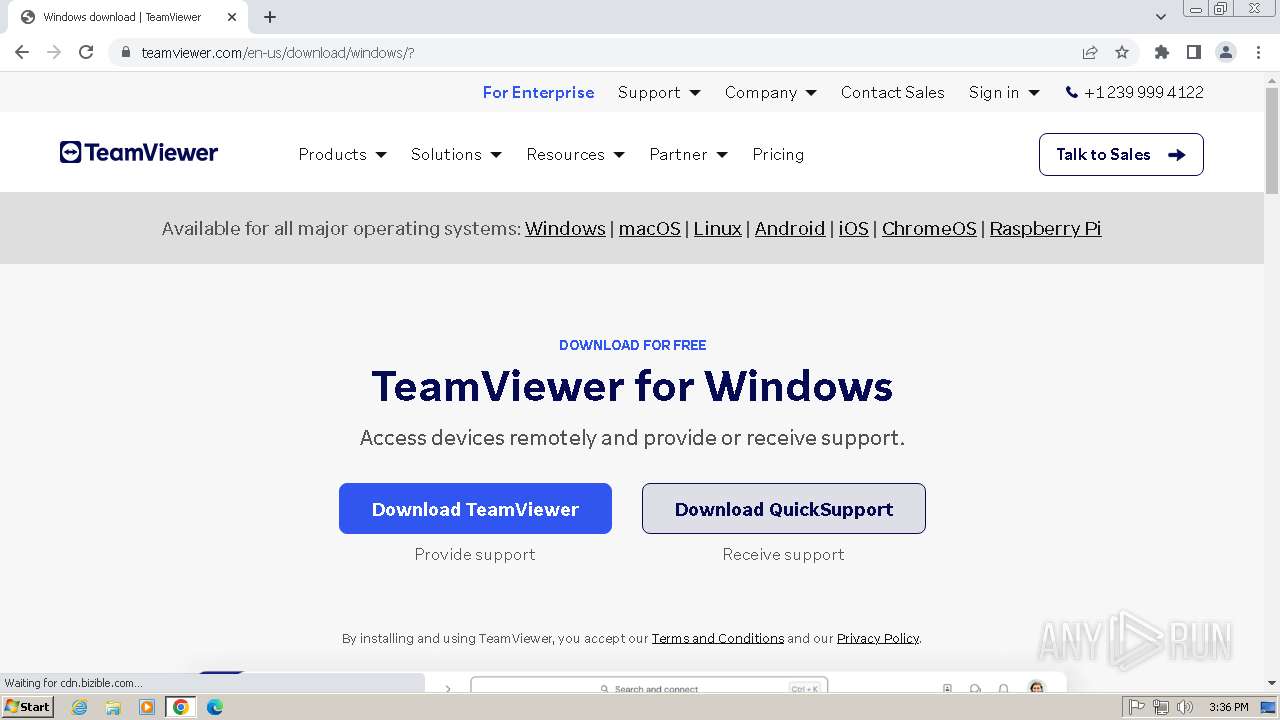The width and height of the screenshot is (1280, 720).
Task: Open volume speaker tray icon
Action: tap(1185, 707)
